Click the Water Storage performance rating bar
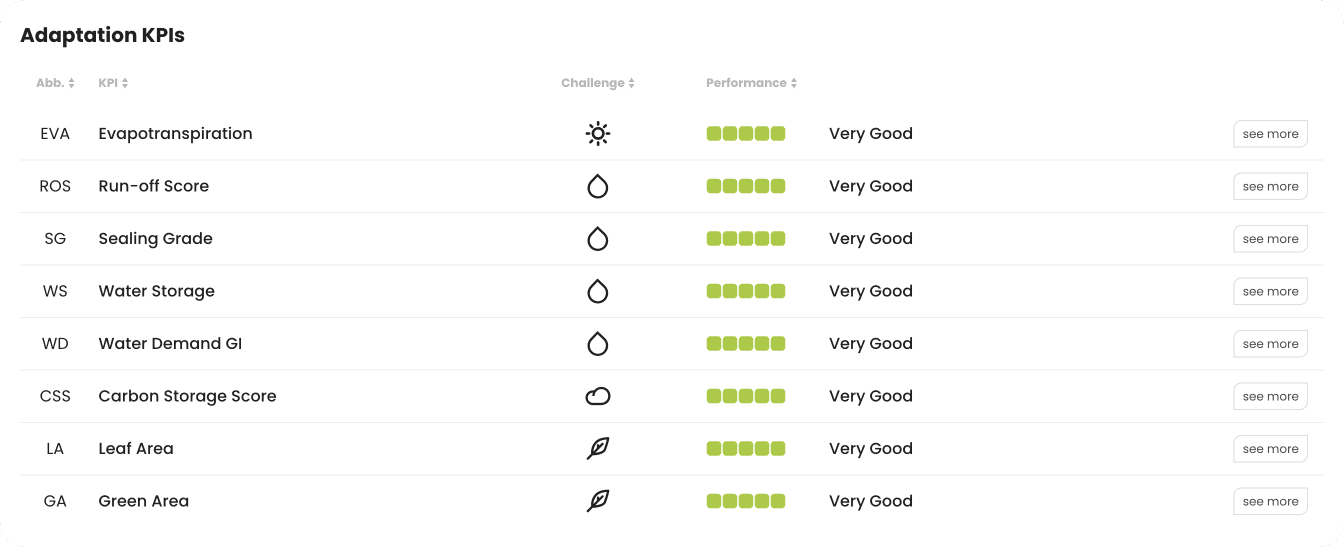This screenshot has width=1344, height=547. pos(746,291)
